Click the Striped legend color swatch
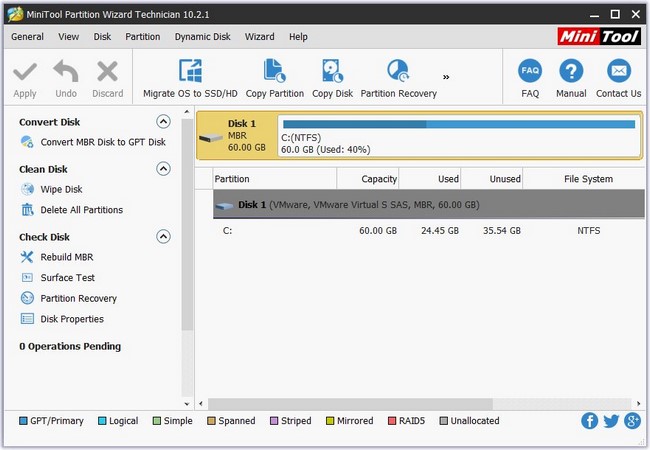650x450 pixels. [x=274, y=421]
